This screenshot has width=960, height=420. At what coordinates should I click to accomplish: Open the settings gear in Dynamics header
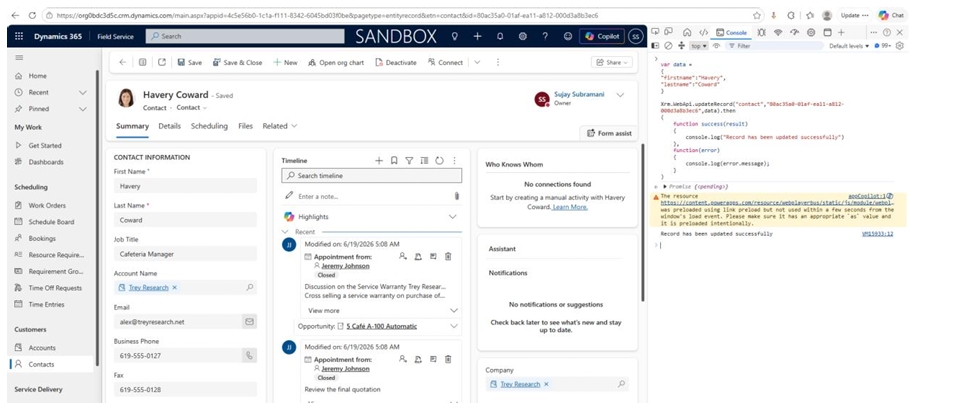click(x=522, y=36)
